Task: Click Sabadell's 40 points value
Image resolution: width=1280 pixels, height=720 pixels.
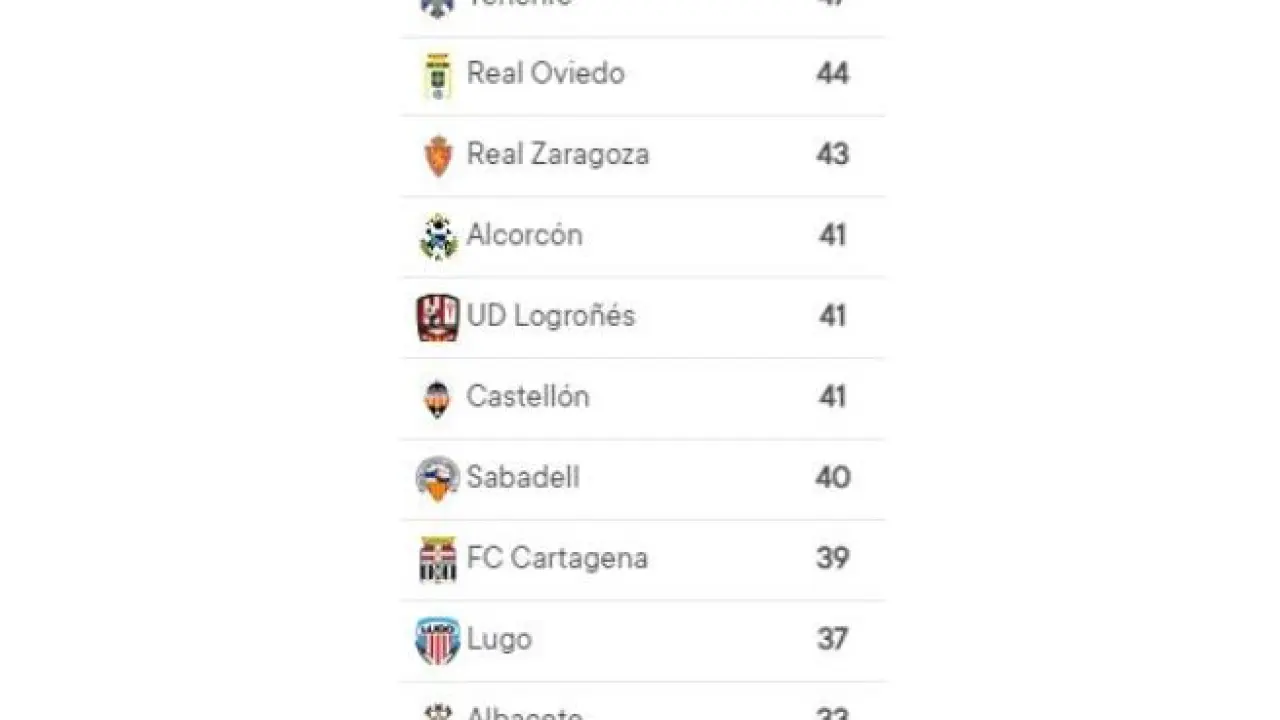Action: point(832,478)
